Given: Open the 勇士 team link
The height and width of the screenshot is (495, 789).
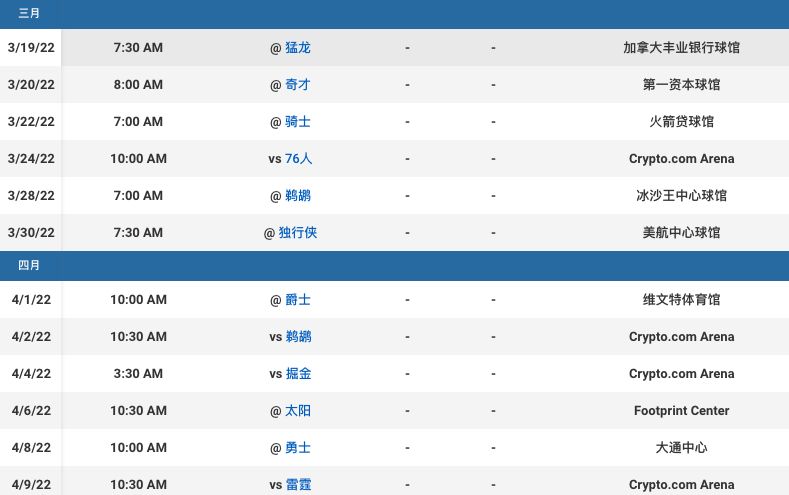Looking at the screenshot, I should pyautogui.click(x=298, y=447).
